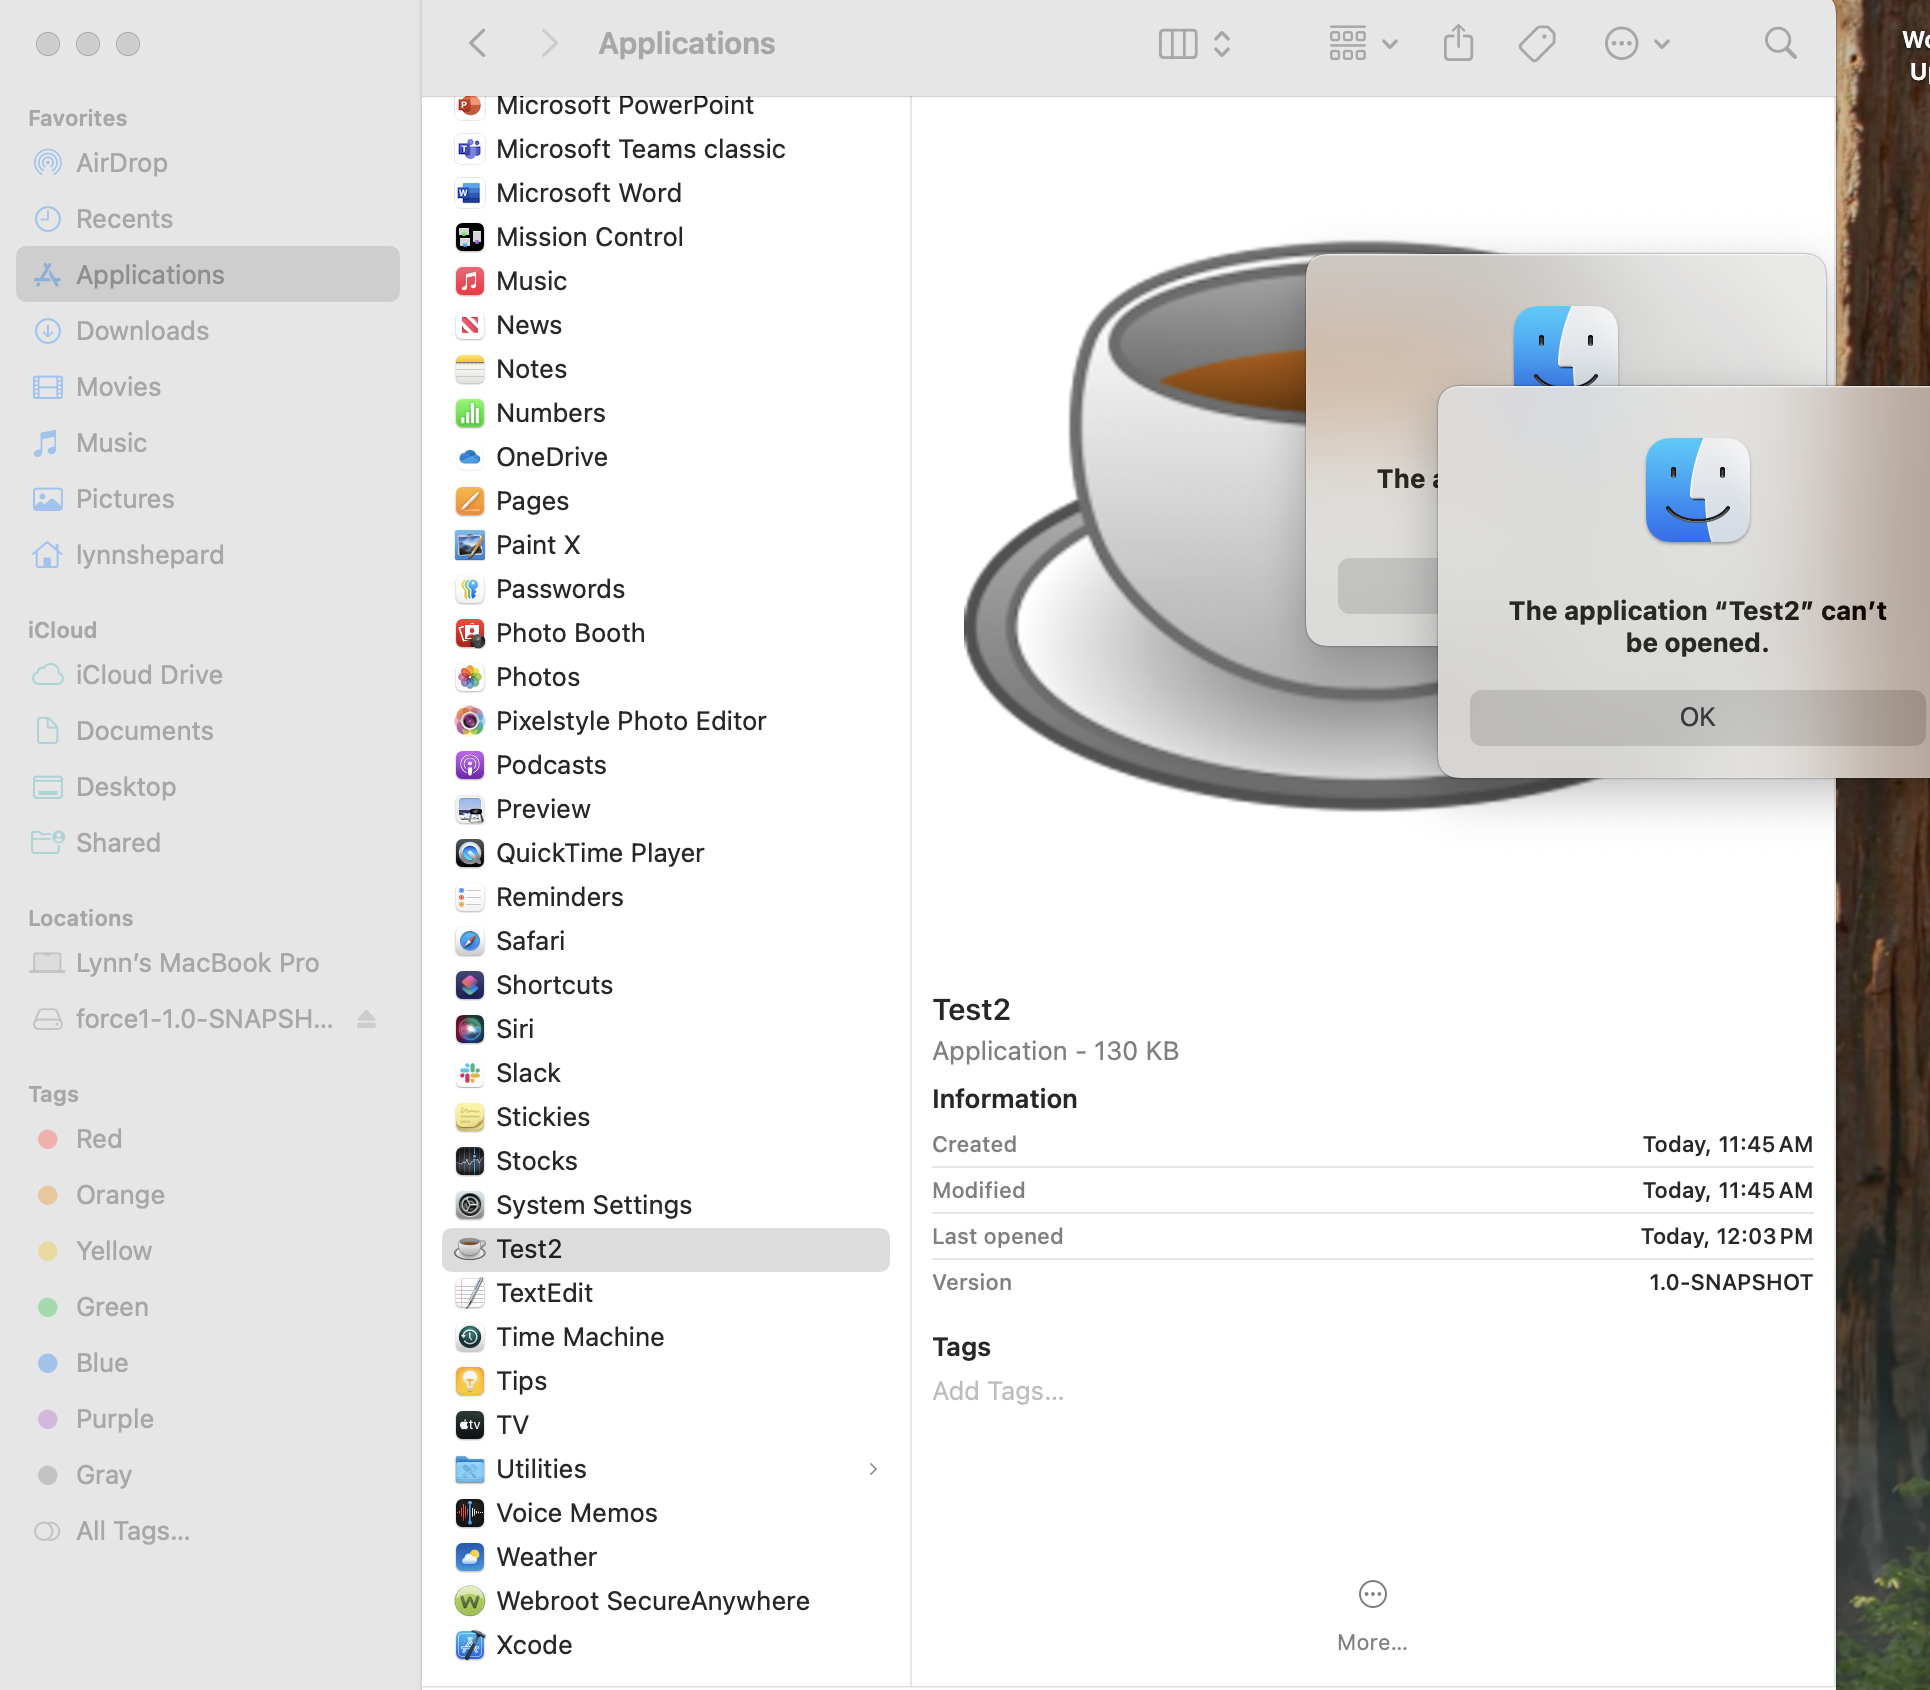Select the Stocks app row
Screen dimensions: 1930x1690
(665, 1160)
